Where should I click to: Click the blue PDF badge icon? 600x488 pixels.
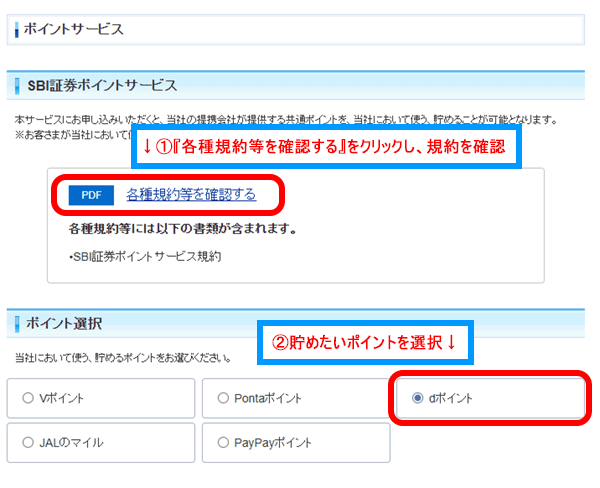[x=91, y=195]
